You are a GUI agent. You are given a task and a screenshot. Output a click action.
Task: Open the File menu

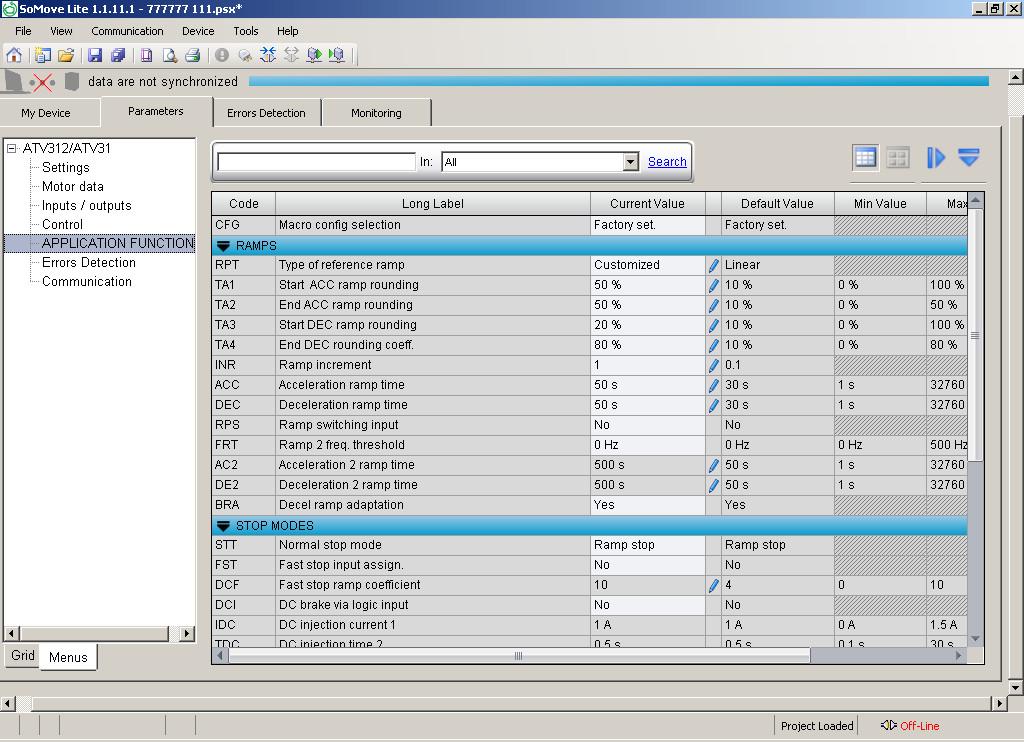(23, 31)
